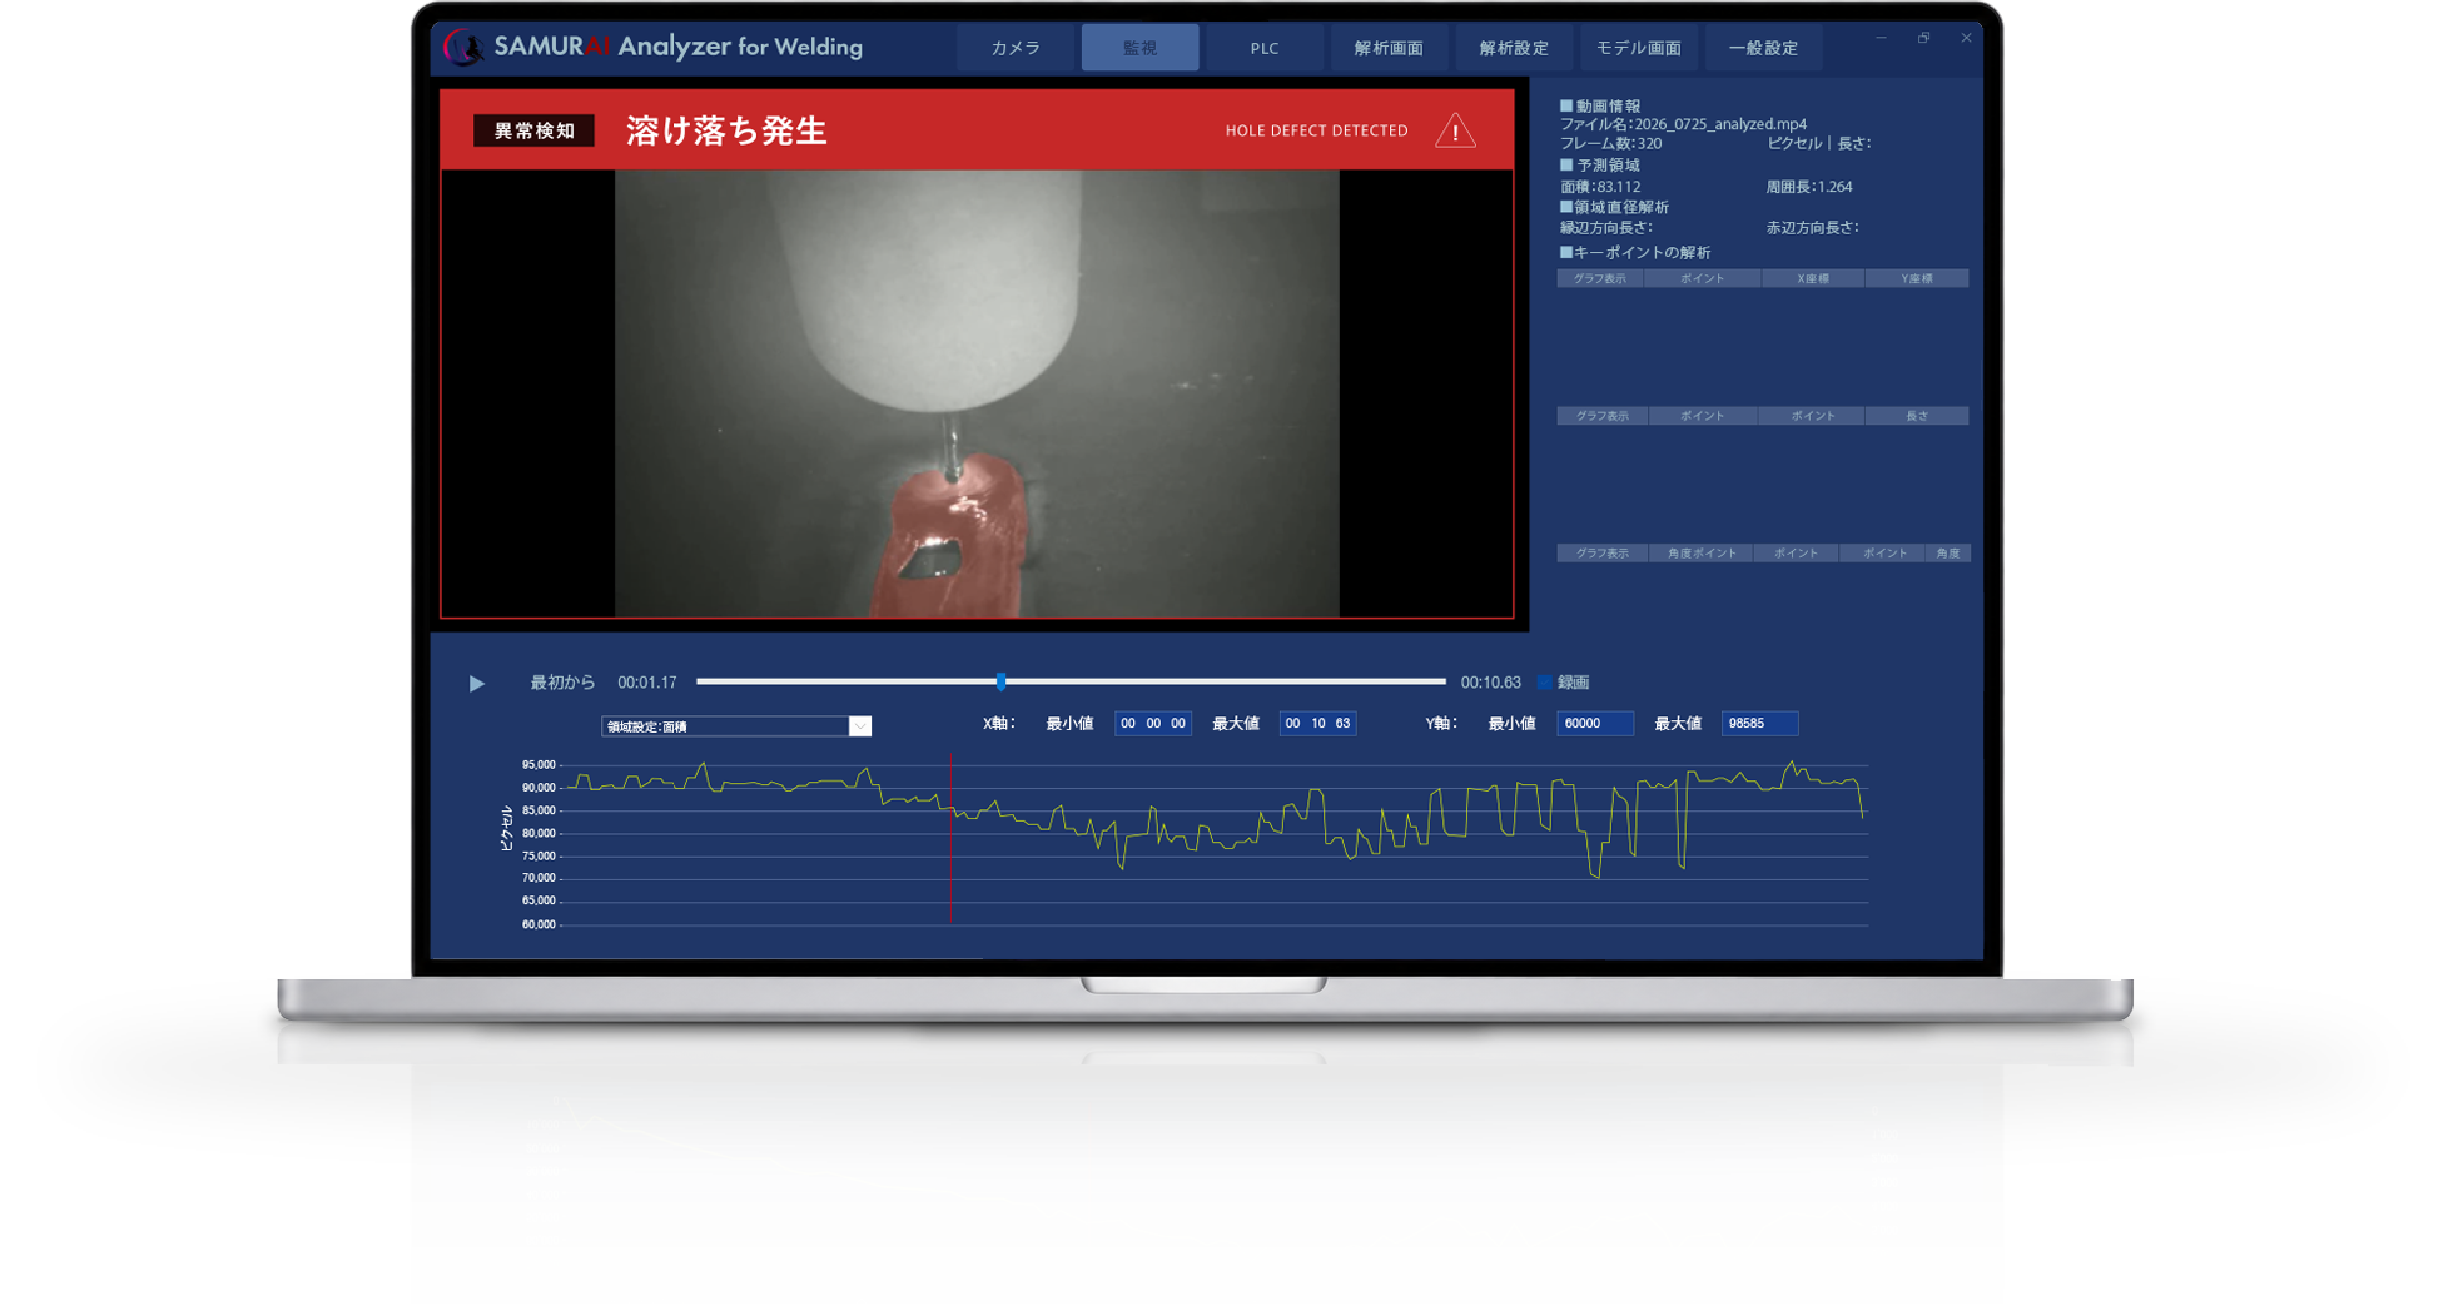The height and width of the screenshot is (1305, 2451).
Task: Click the 溶け落ち発生 alert heading
Action: coord(726,131)
